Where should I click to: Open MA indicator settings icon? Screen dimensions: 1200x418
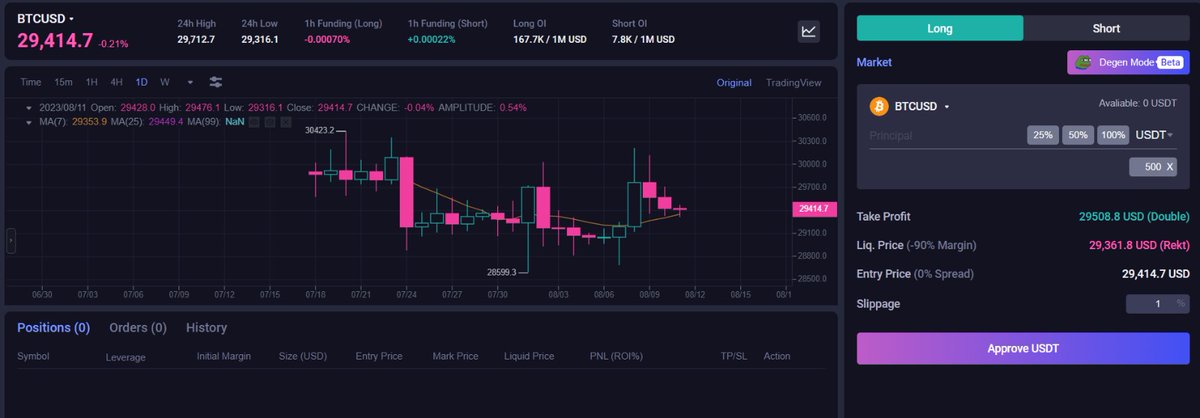point(270,122)
